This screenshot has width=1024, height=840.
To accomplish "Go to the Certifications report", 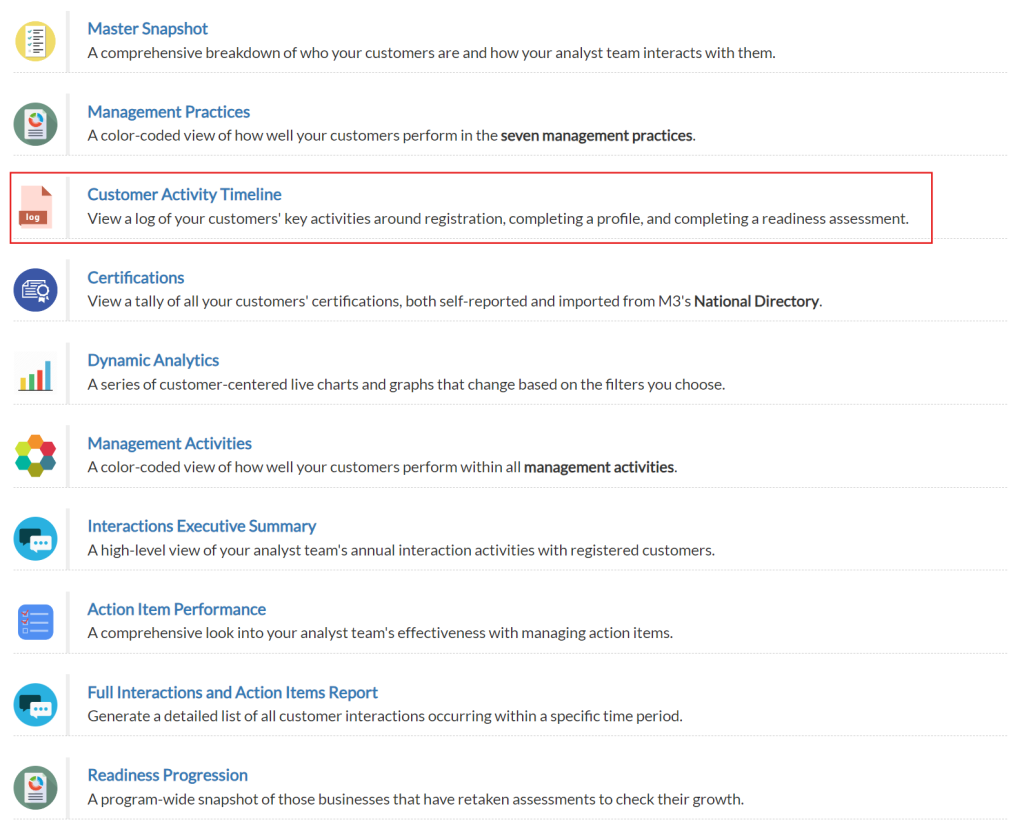I will coord(136,278).
